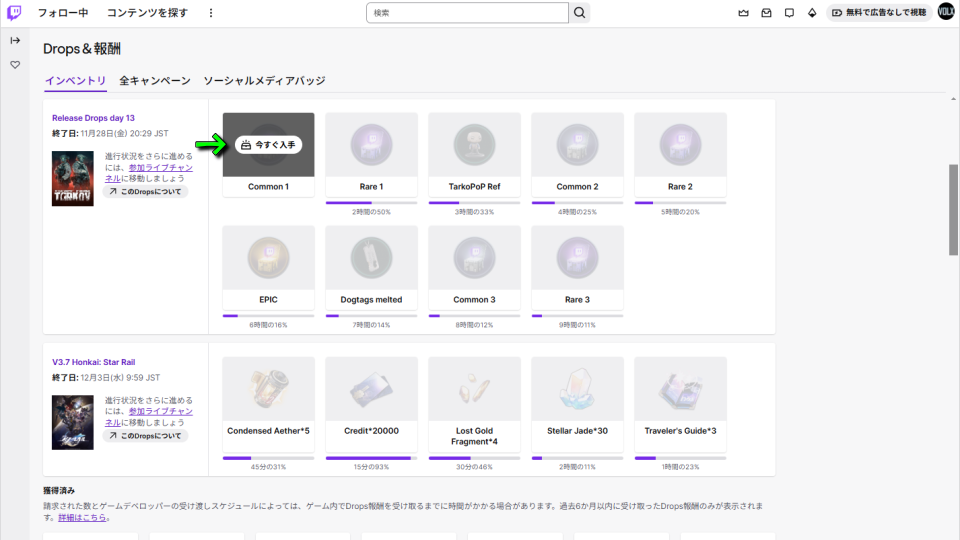
Task: Select the Rare 2 drop icon
Action: tap(680, 145)
